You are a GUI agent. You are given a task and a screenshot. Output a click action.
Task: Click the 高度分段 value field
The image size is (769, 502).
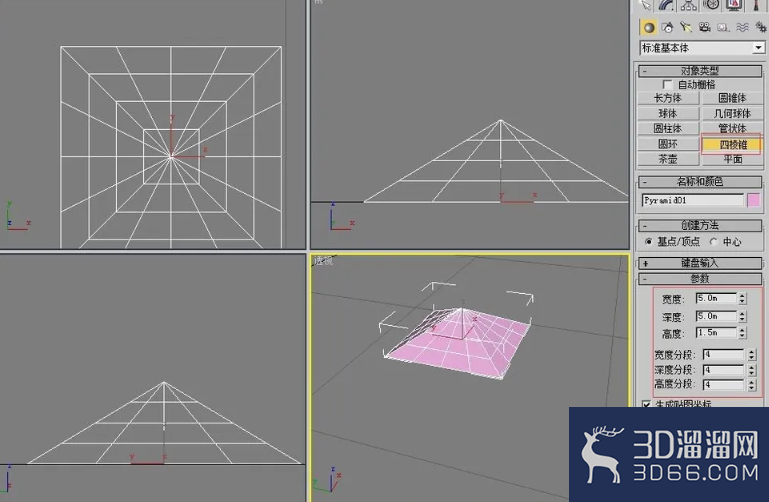click(x=723, y=384)
